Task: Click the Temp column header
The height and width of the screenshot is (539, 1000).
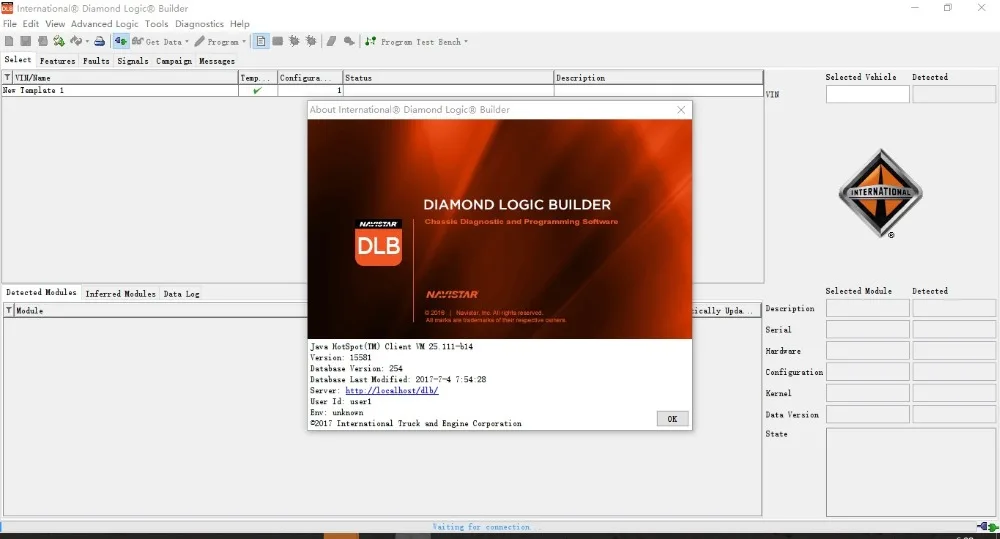Action: (258, 77)
